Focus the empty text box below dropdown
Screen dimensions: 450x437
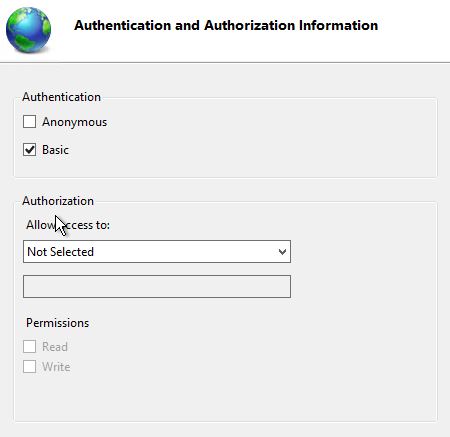157,286
